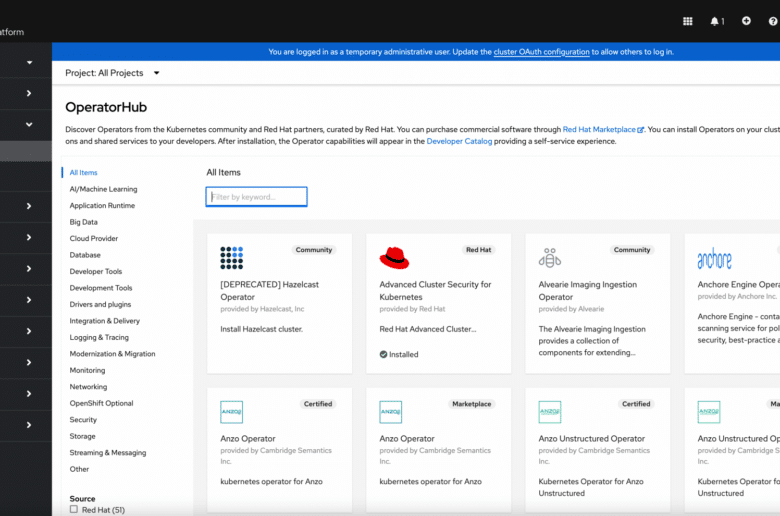Open the Certified Anzo Operator title

248,438
